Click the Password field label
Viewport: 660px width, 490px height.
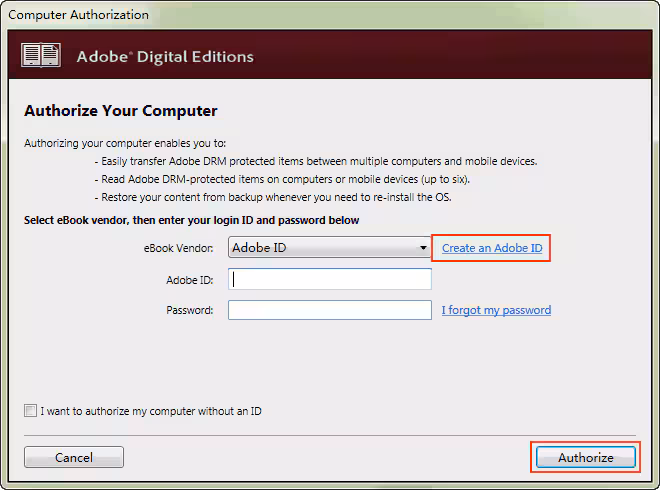tap(189, 311)
